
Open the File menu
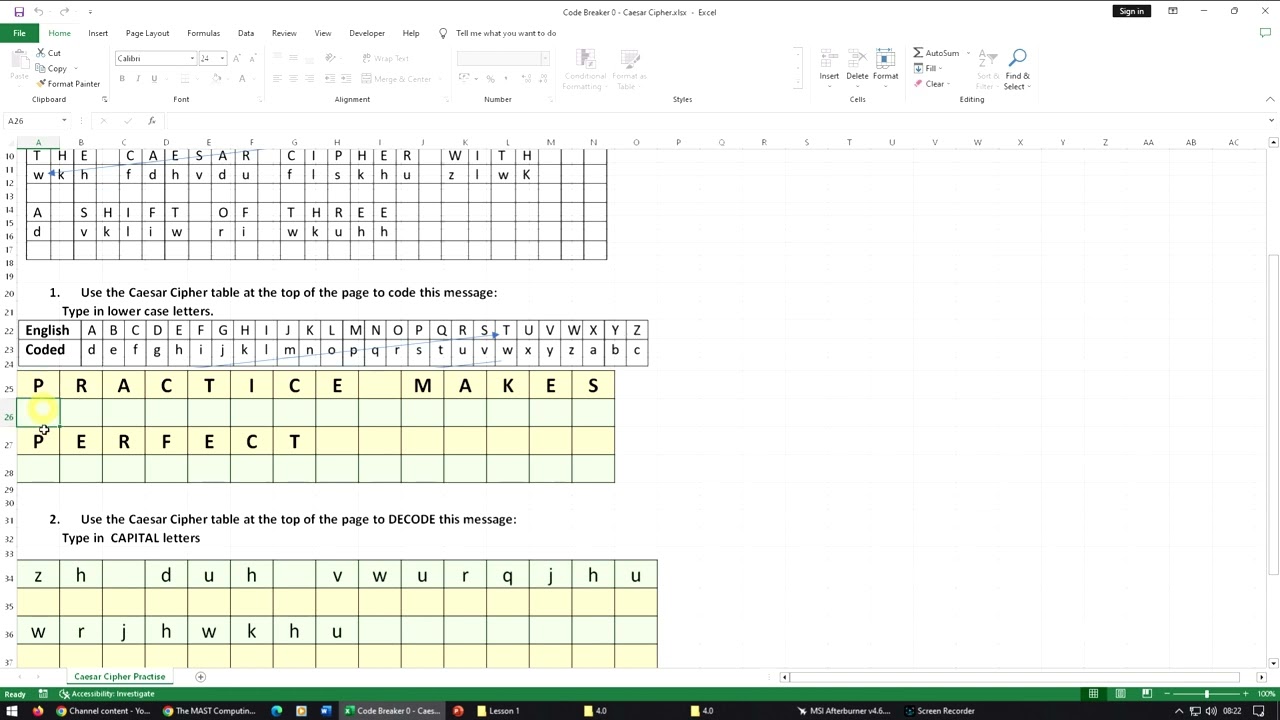coord(19,33)
